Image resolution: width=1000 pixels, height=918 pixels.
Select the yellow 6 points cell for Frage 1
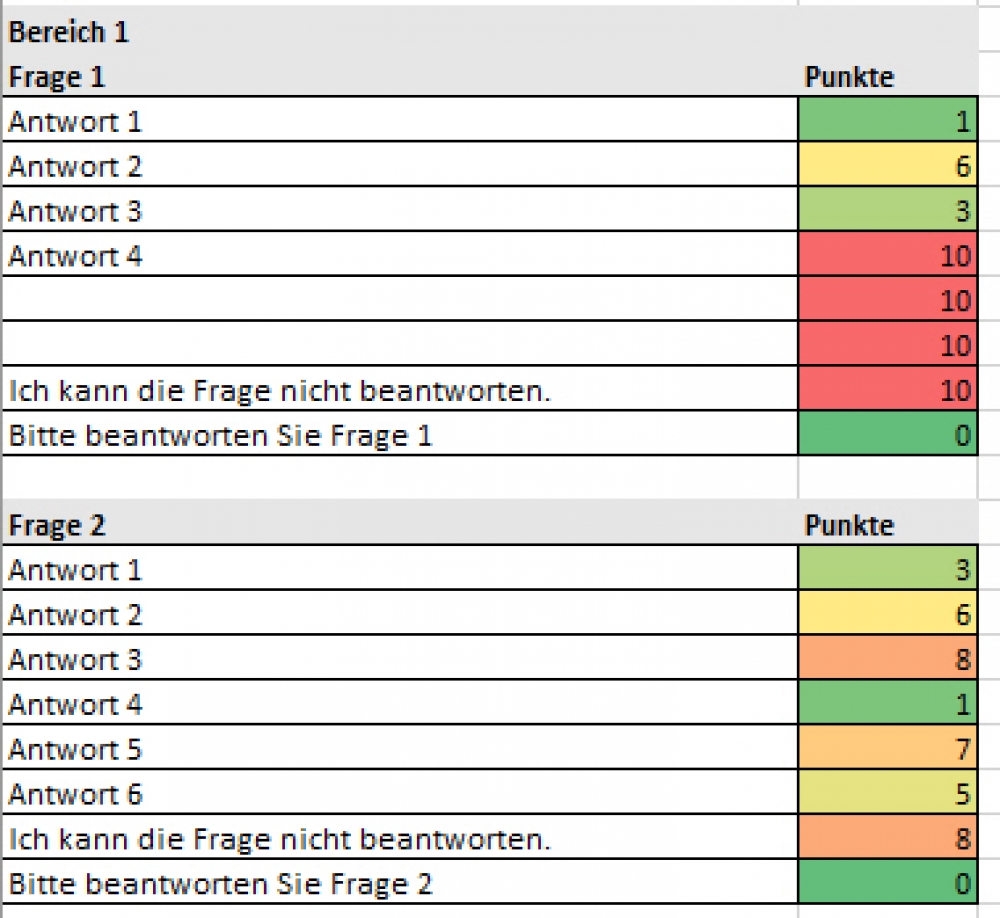(888, 165)
